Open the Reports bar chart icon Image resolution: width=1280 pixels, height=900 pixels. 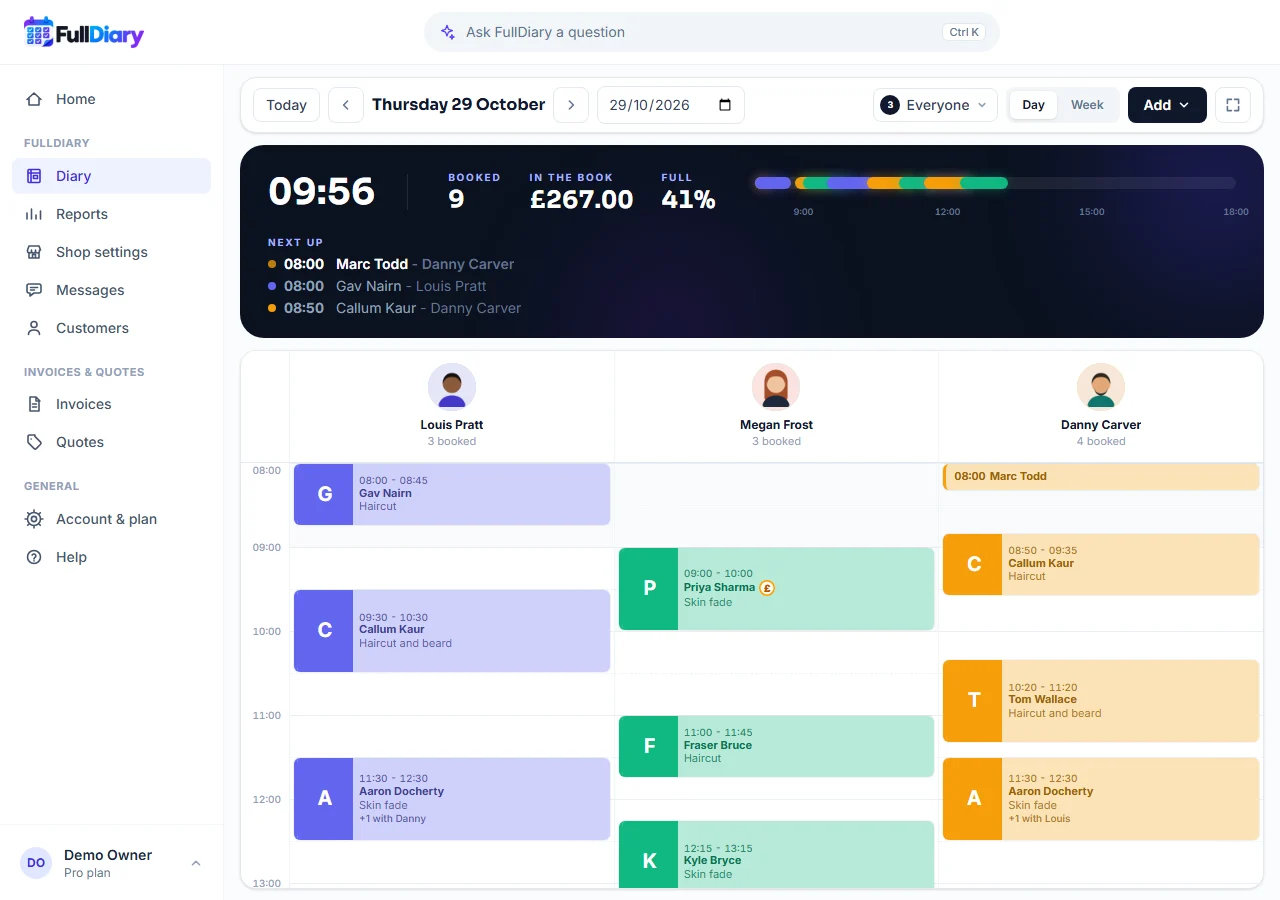(34, 214)
